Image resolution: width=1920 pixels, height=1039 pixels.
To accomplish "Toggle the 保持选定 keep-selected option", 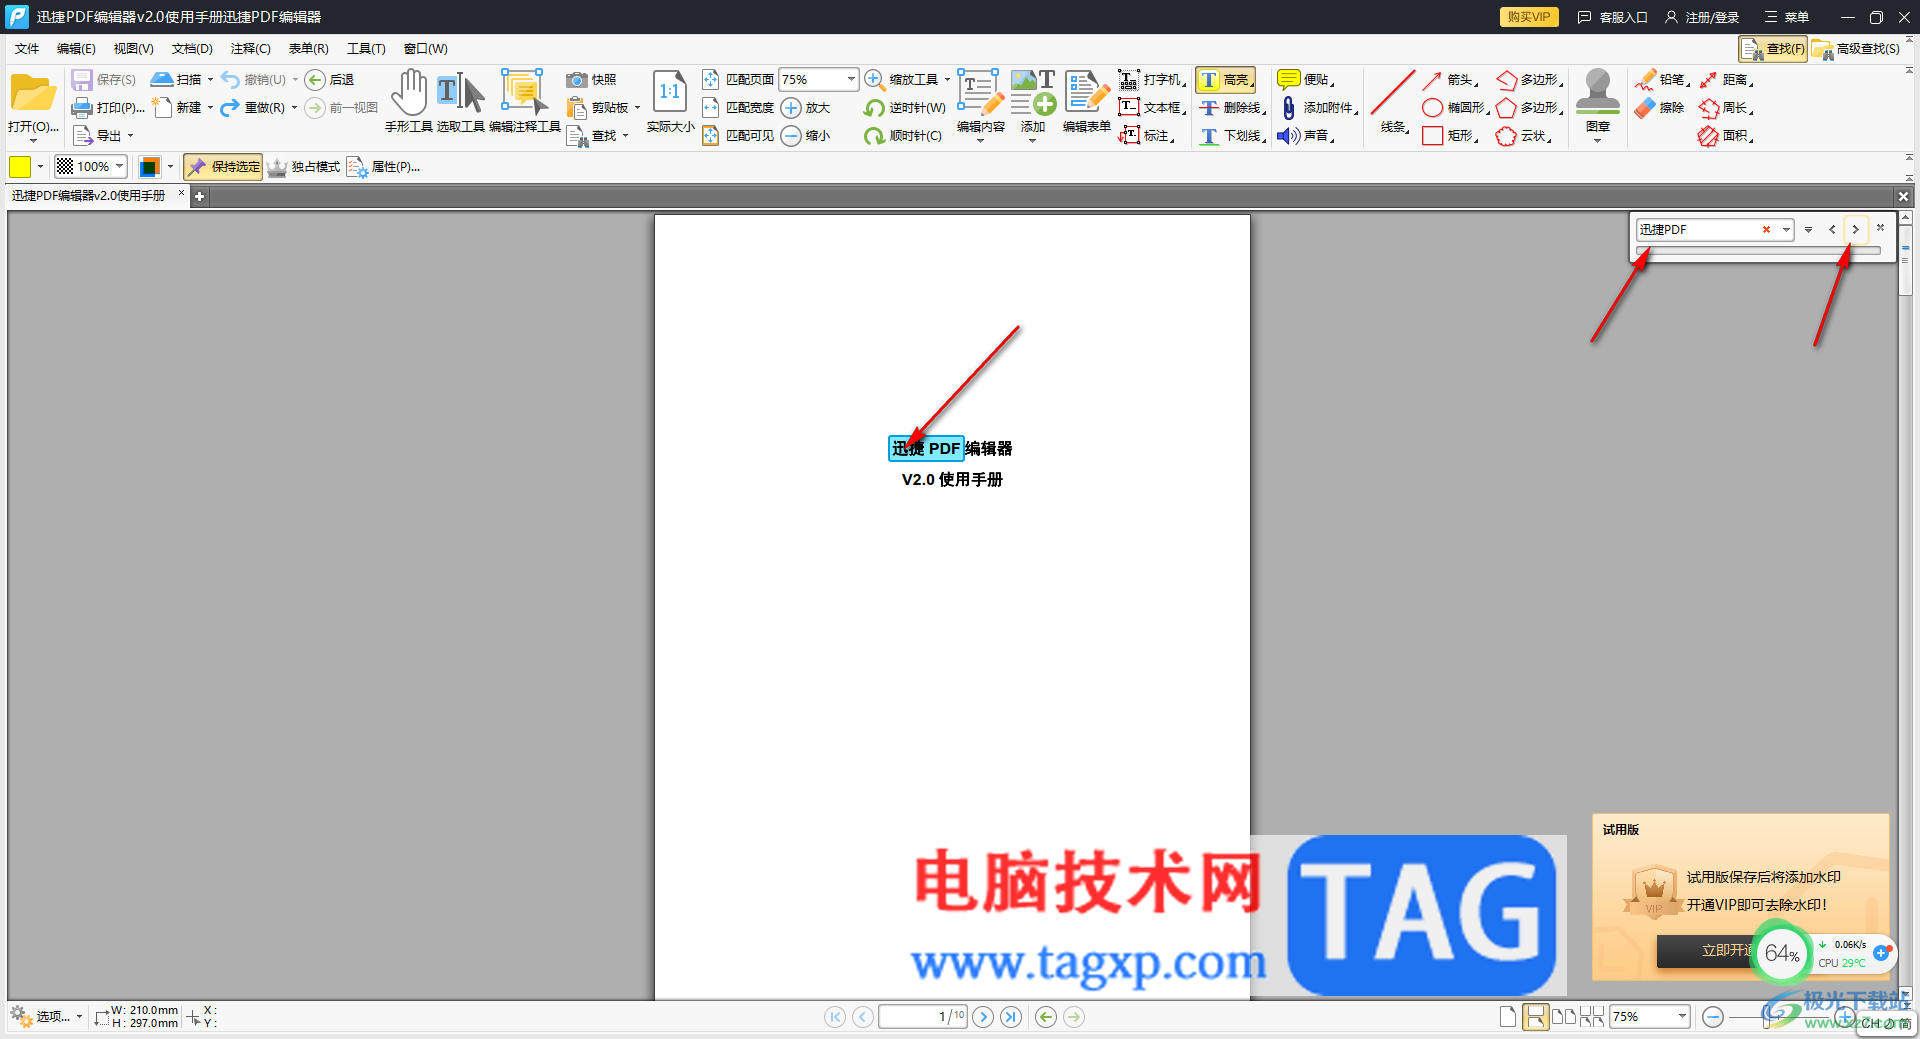I will pyautogui.click(x=223, y=167).
